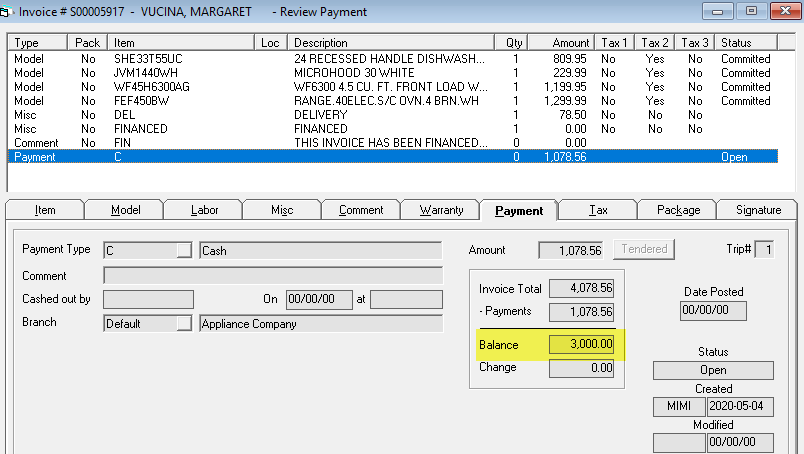Switch to the Model tab
This screenshot has height=454, width=804.
125,210
